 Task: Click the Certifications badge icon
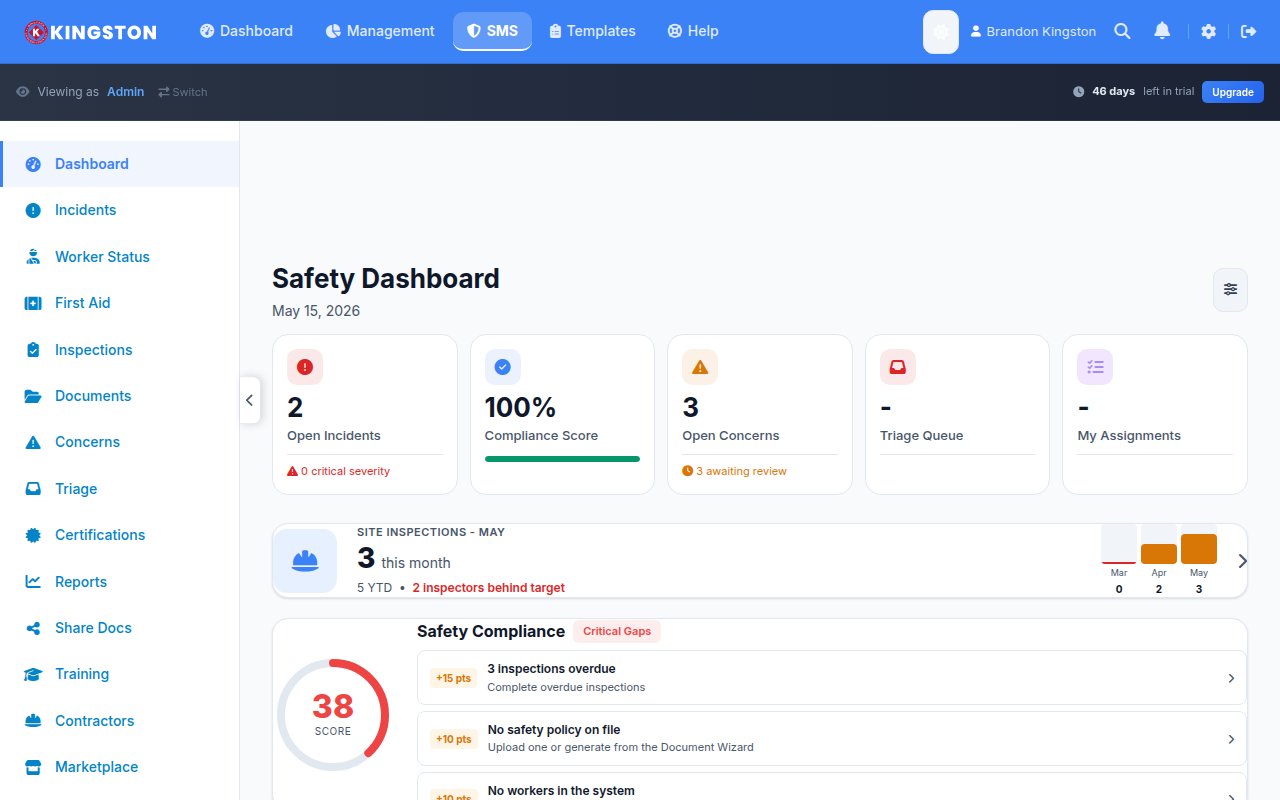tap(33, 535)
